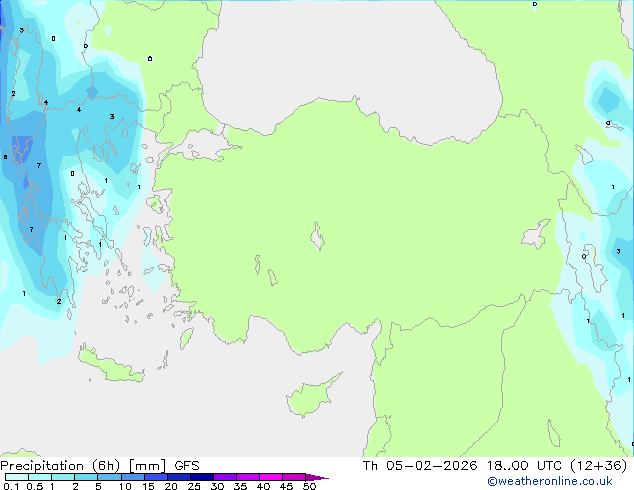Image resolution: width=634 pixels, height=490 pixels.
Task: Select the 25–30 mm dark blue legend swatch
Action: tap(201, 477)
